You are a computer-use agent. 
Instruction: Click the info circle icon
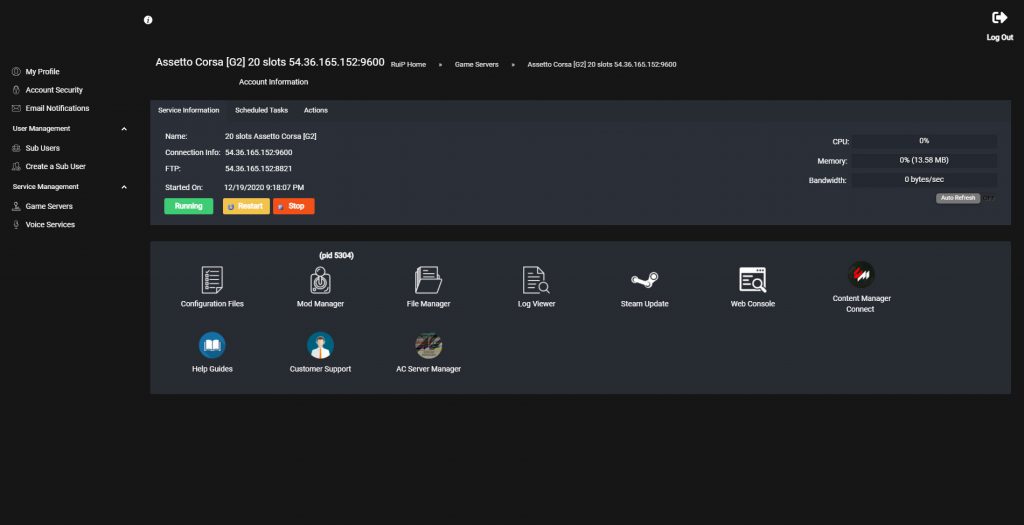tap(148, 20)
